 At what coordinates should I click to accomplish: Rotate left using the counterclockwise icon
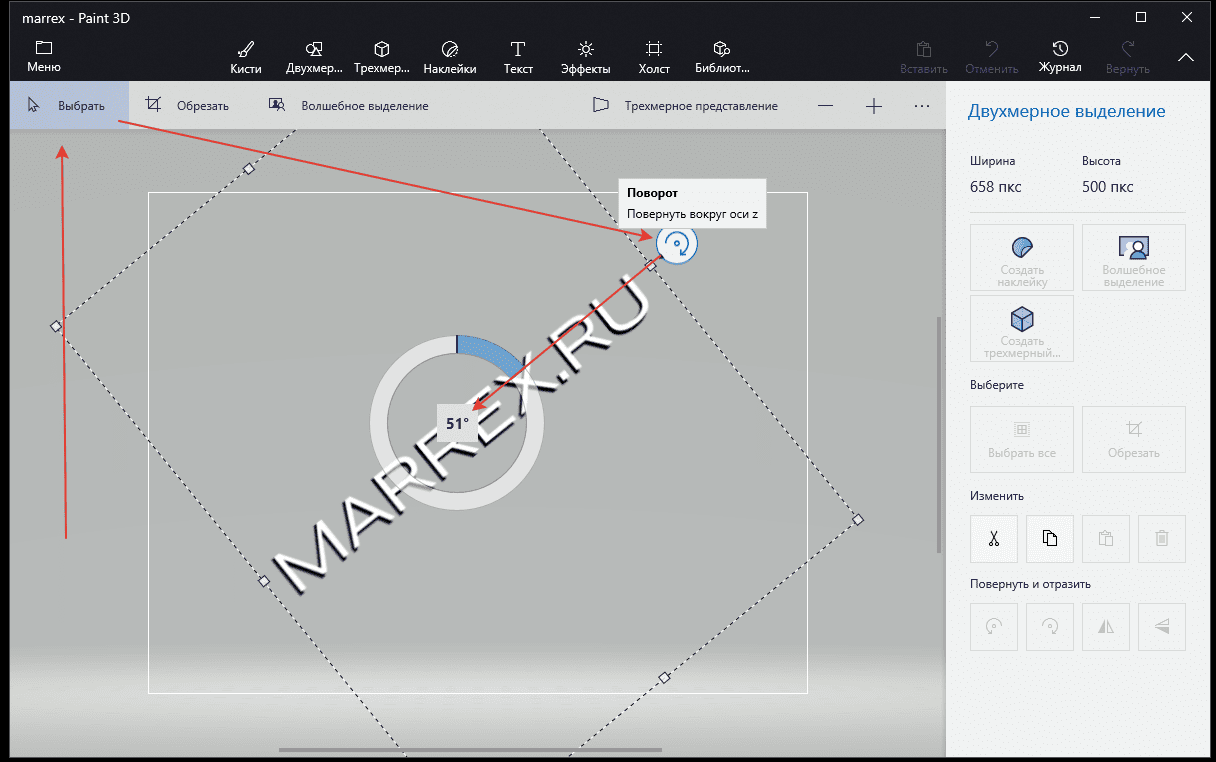point(994,627)
